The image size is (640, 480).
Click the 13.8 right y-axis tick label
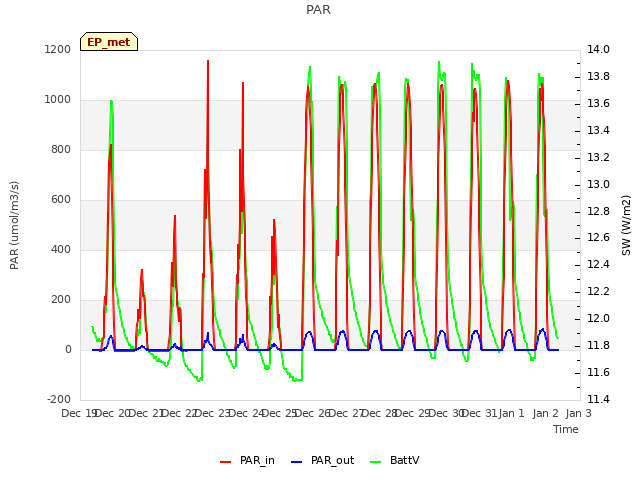[598, 77]
